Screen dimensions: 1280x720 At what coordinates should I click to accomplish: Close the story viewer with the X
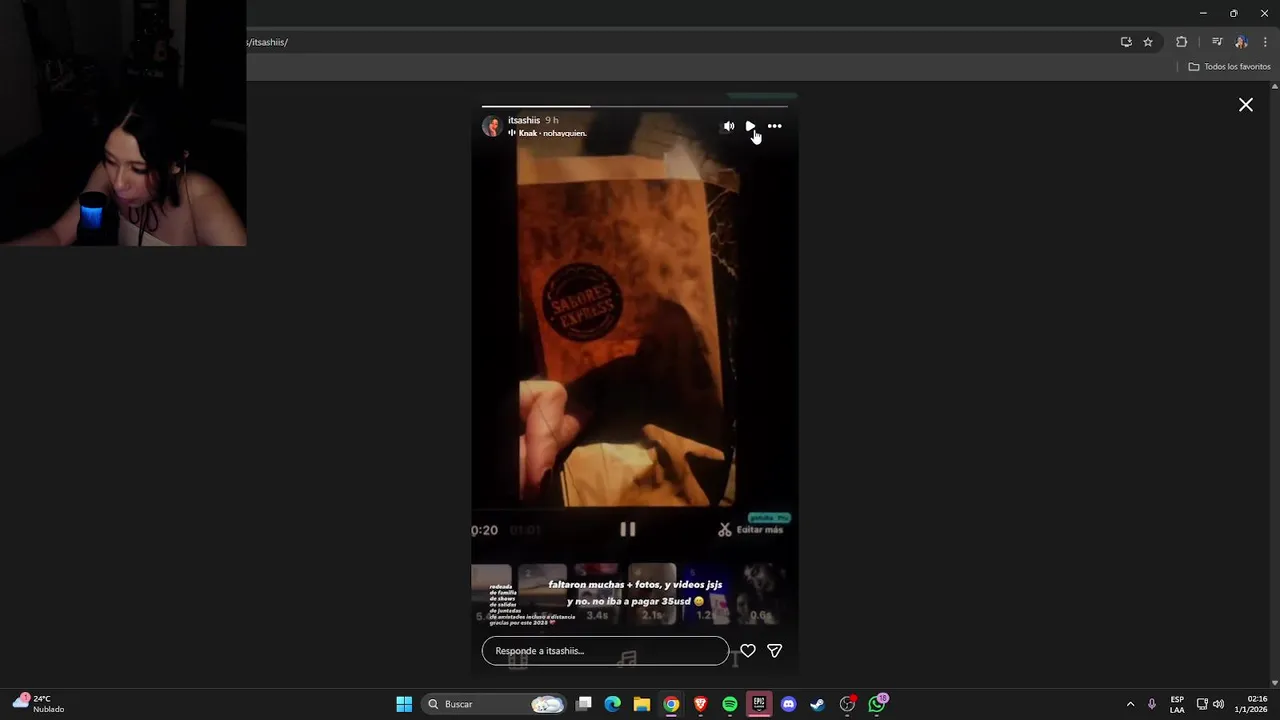point(1246,105)
